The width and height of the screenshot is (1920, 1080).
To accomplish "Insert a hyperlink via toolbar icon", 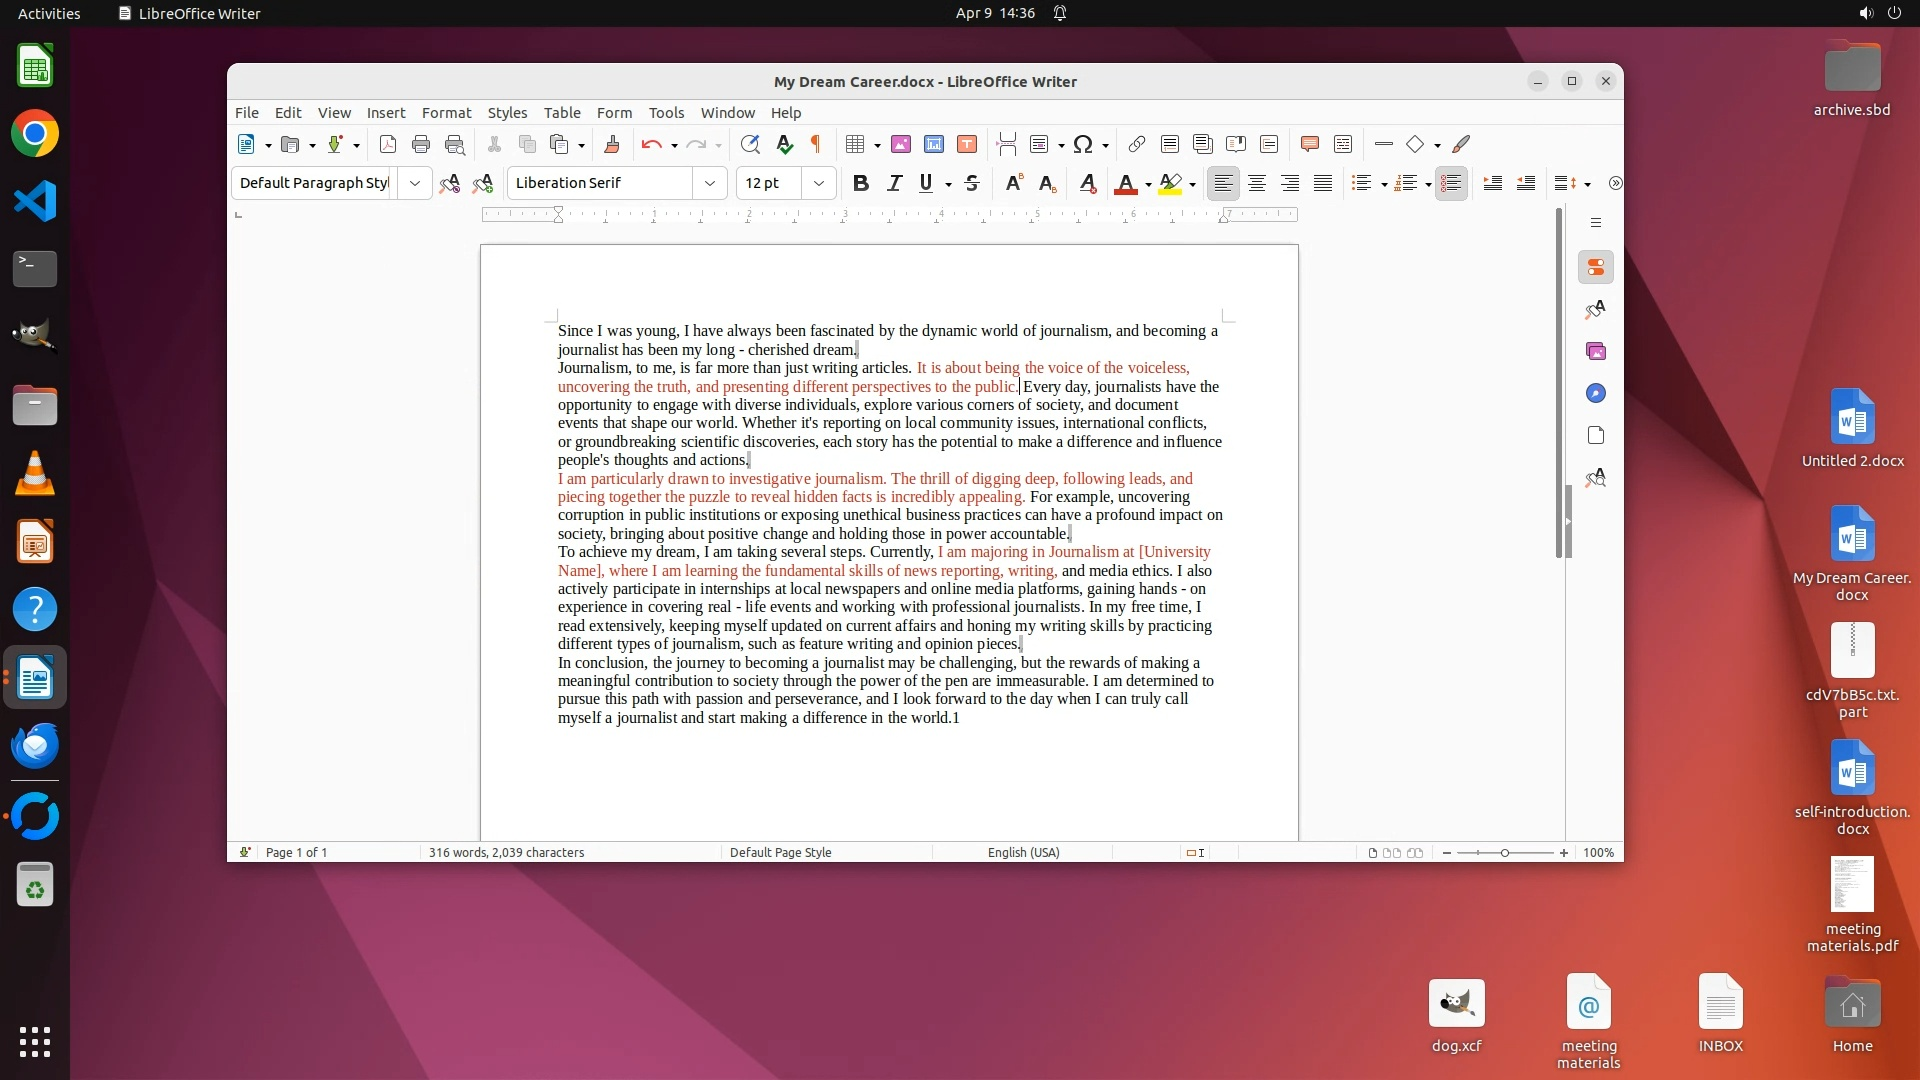I will 1137,144.
